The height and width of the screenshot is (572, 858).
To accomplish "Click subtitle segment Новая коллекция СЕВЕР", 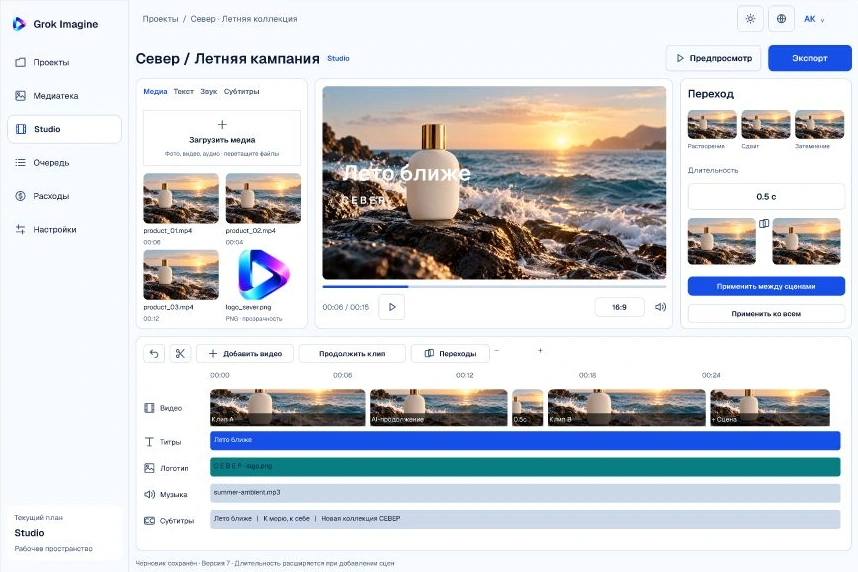I will coord(361,518).
